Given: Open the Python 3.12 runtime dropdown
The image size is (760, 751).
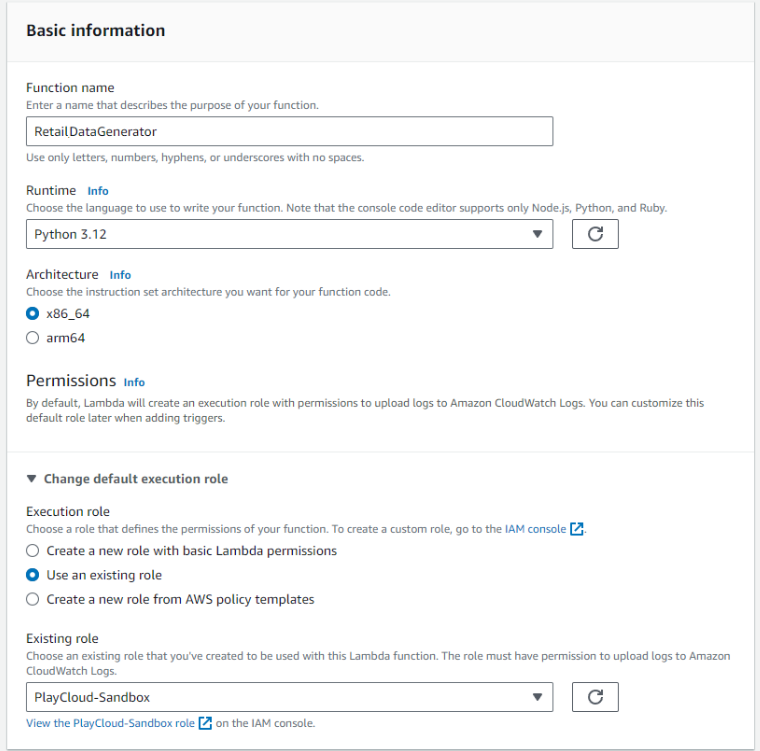Looking at the screenshot, I should click(x=289, y=234).
